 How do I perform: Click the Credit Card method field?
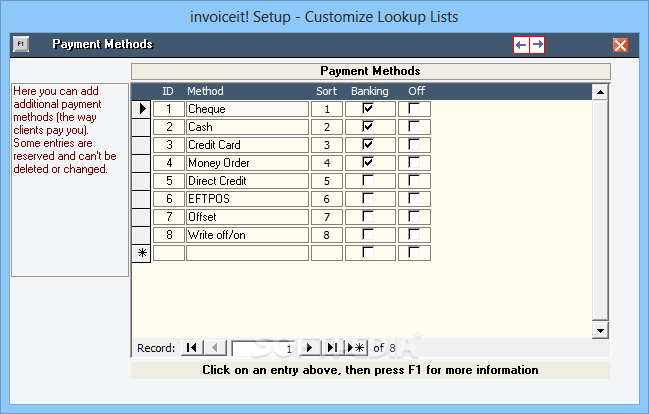point(248,145)
